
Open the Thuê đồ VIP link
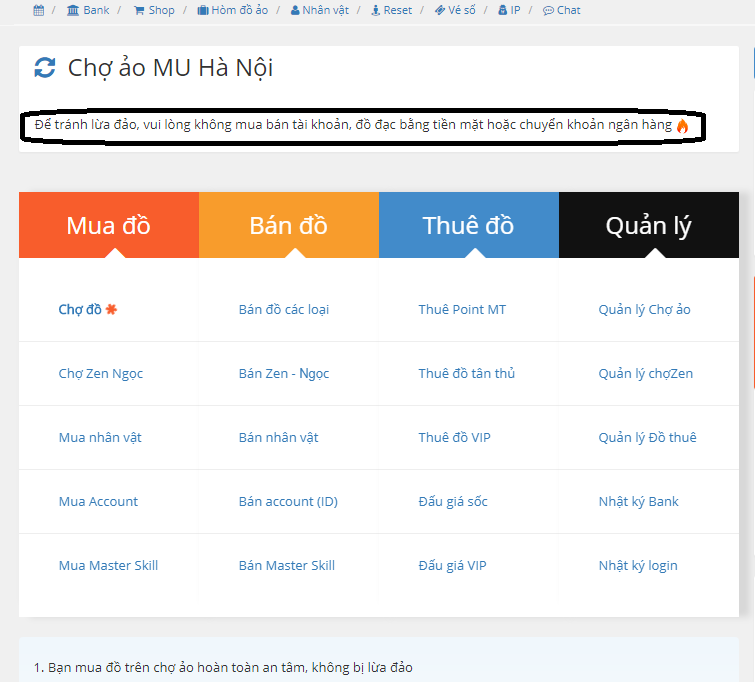(455, 437)
